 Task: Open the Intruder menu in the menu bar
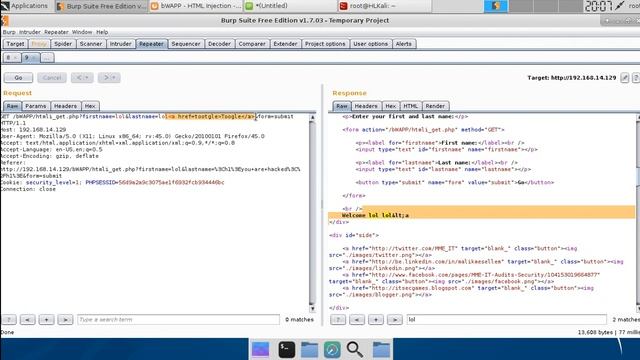coord(30,32)
